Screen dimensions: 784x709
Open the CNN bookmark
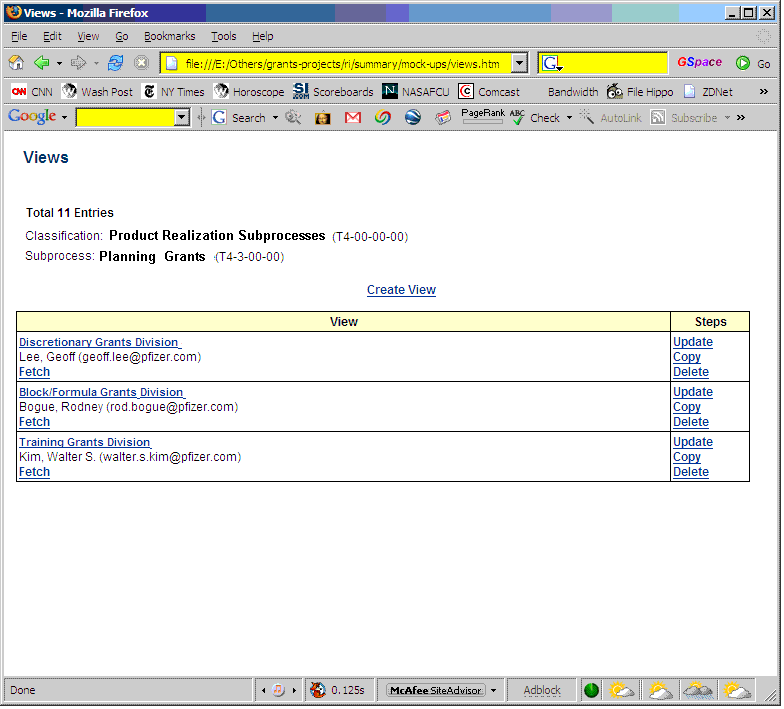coord(32,92)
